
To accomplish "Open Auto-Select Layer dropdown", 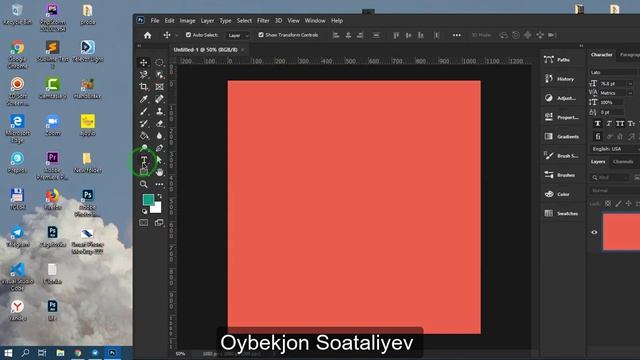I will point(238,36).
